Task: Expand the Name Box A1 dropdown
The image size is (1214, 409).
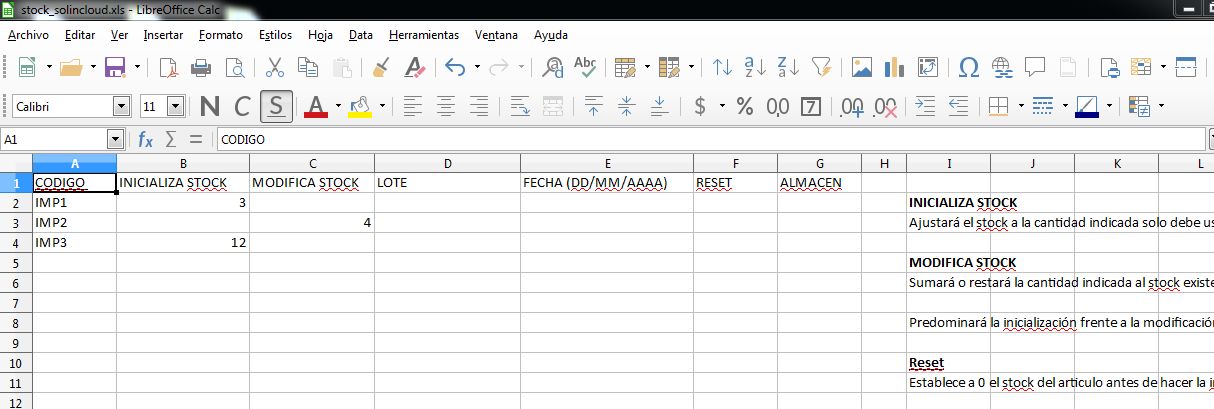Action: click(115, 140)
